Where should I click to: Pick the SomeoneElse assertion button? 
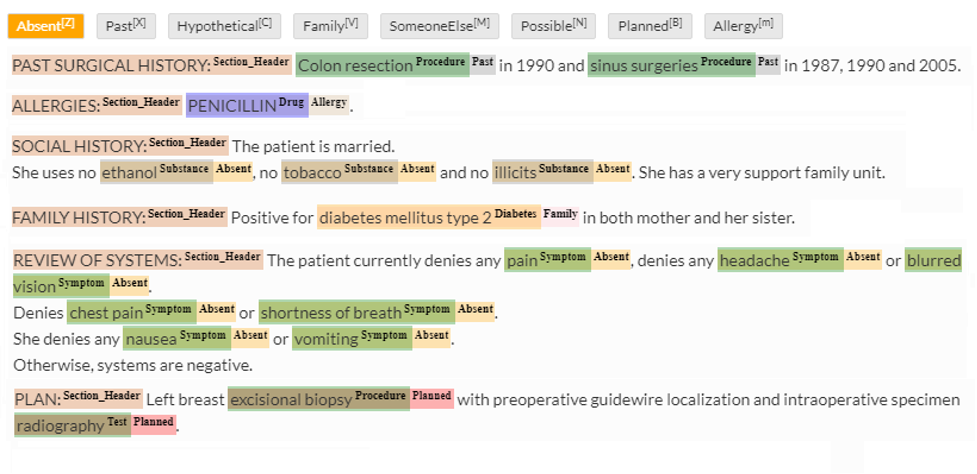pos(440,26)
